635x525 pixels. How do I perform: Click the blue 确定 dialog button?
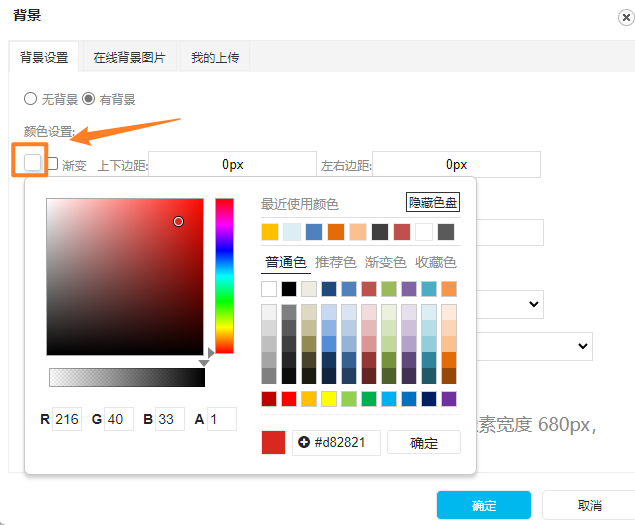coord(483,505)
